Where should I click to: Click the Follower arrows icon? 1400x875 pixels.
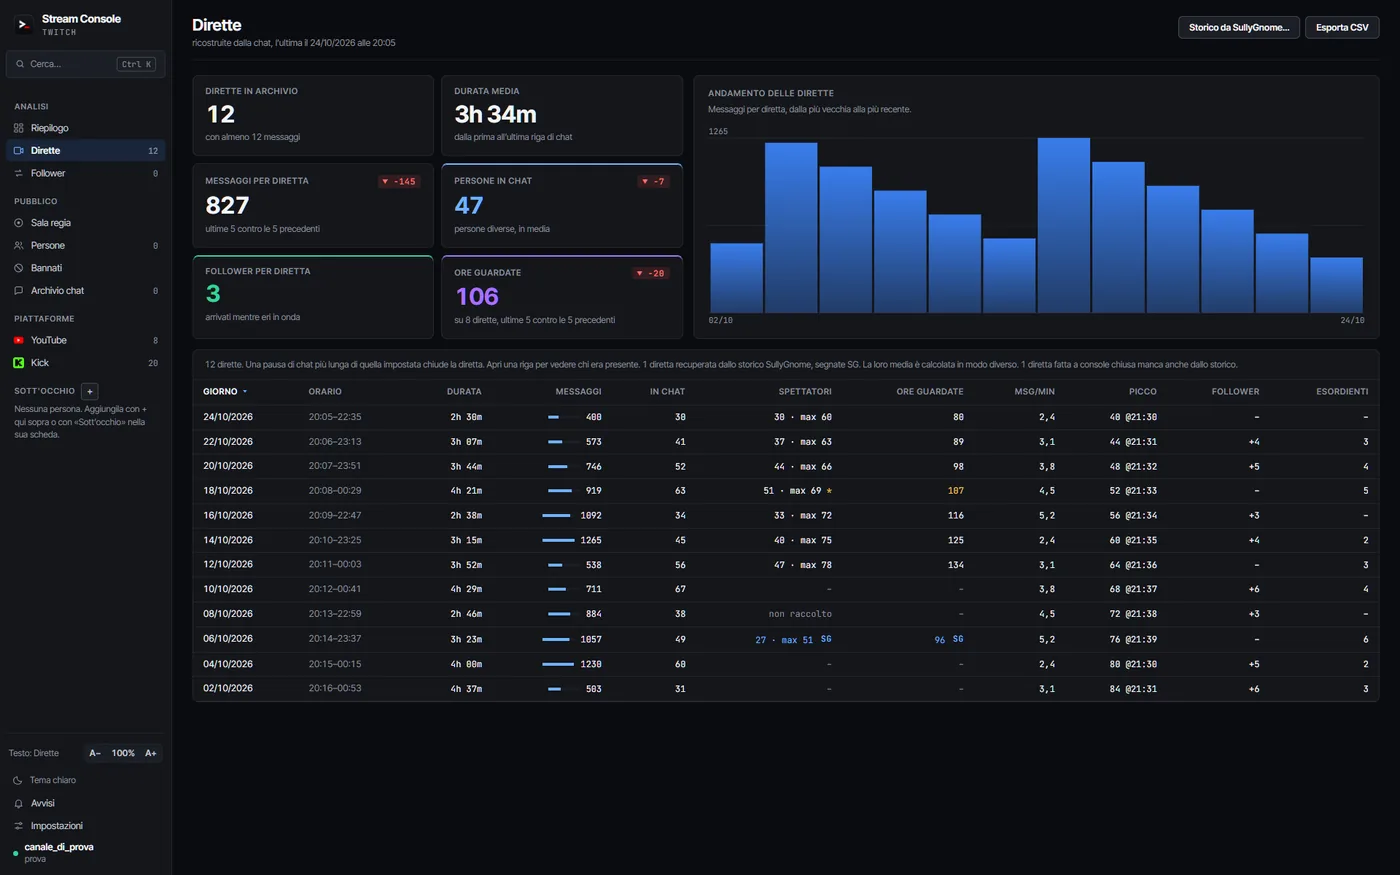point(18,173)
